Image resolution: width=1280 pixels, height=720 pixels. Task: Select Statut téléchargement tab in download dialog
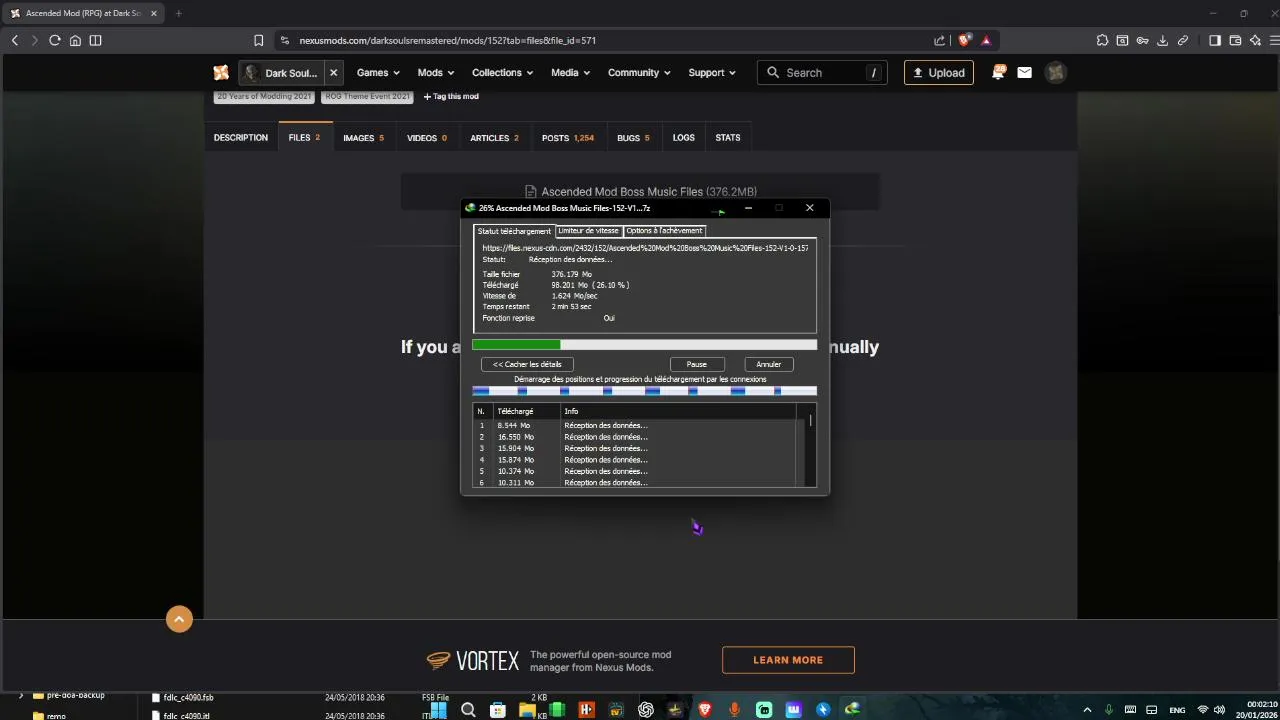(x=514, y=231)
